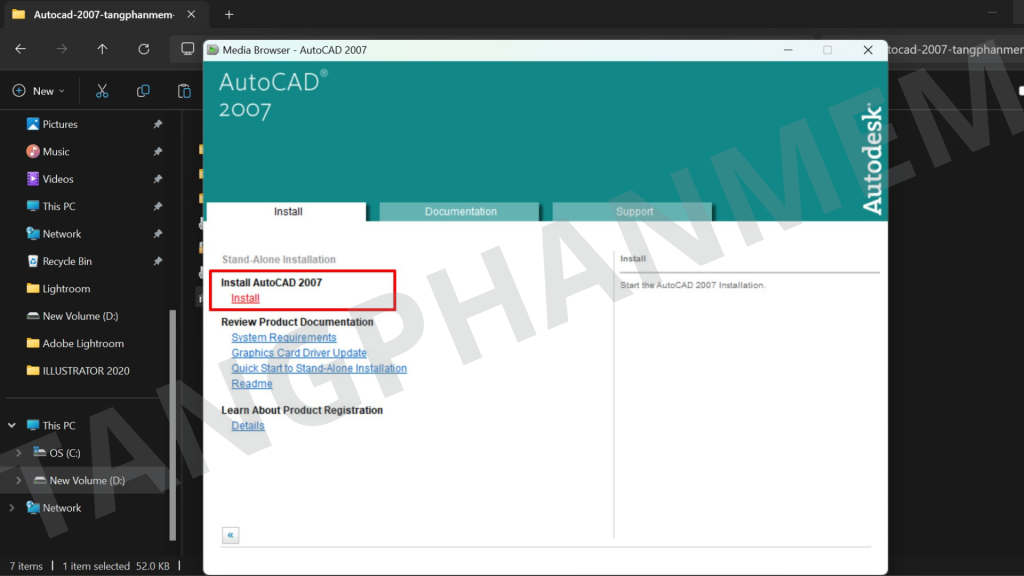Click the red Install link
Image resolution: width=1024 pixels, height=576 pixels.
click(x=245, y=298)
